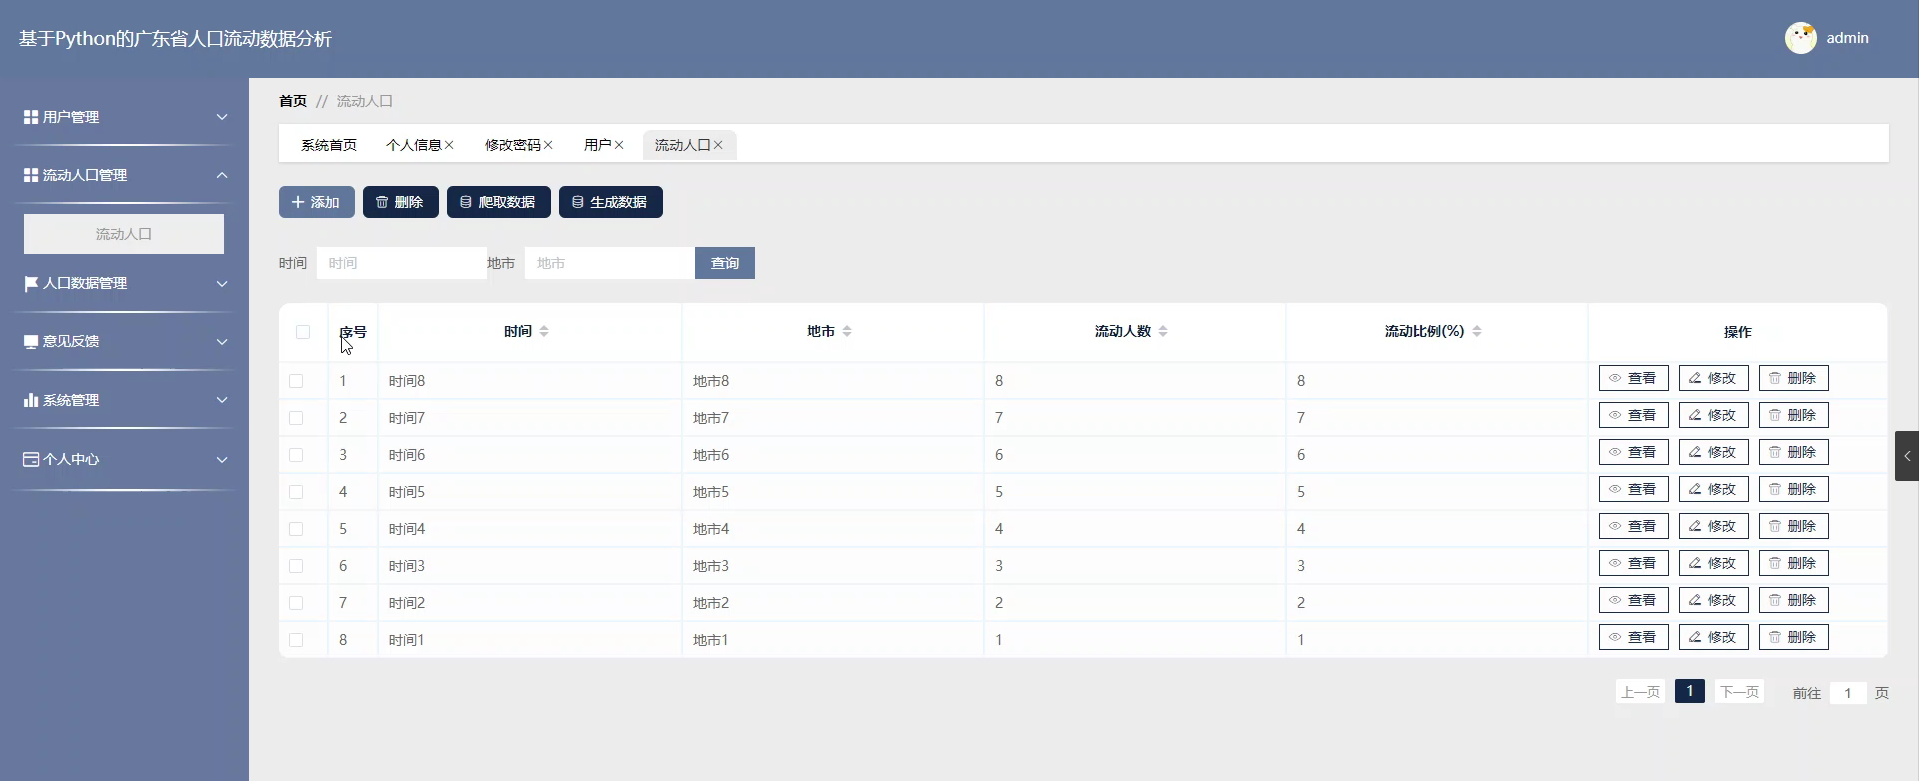Check the row 6 (时间3) checkbox

tap(296, 566)
